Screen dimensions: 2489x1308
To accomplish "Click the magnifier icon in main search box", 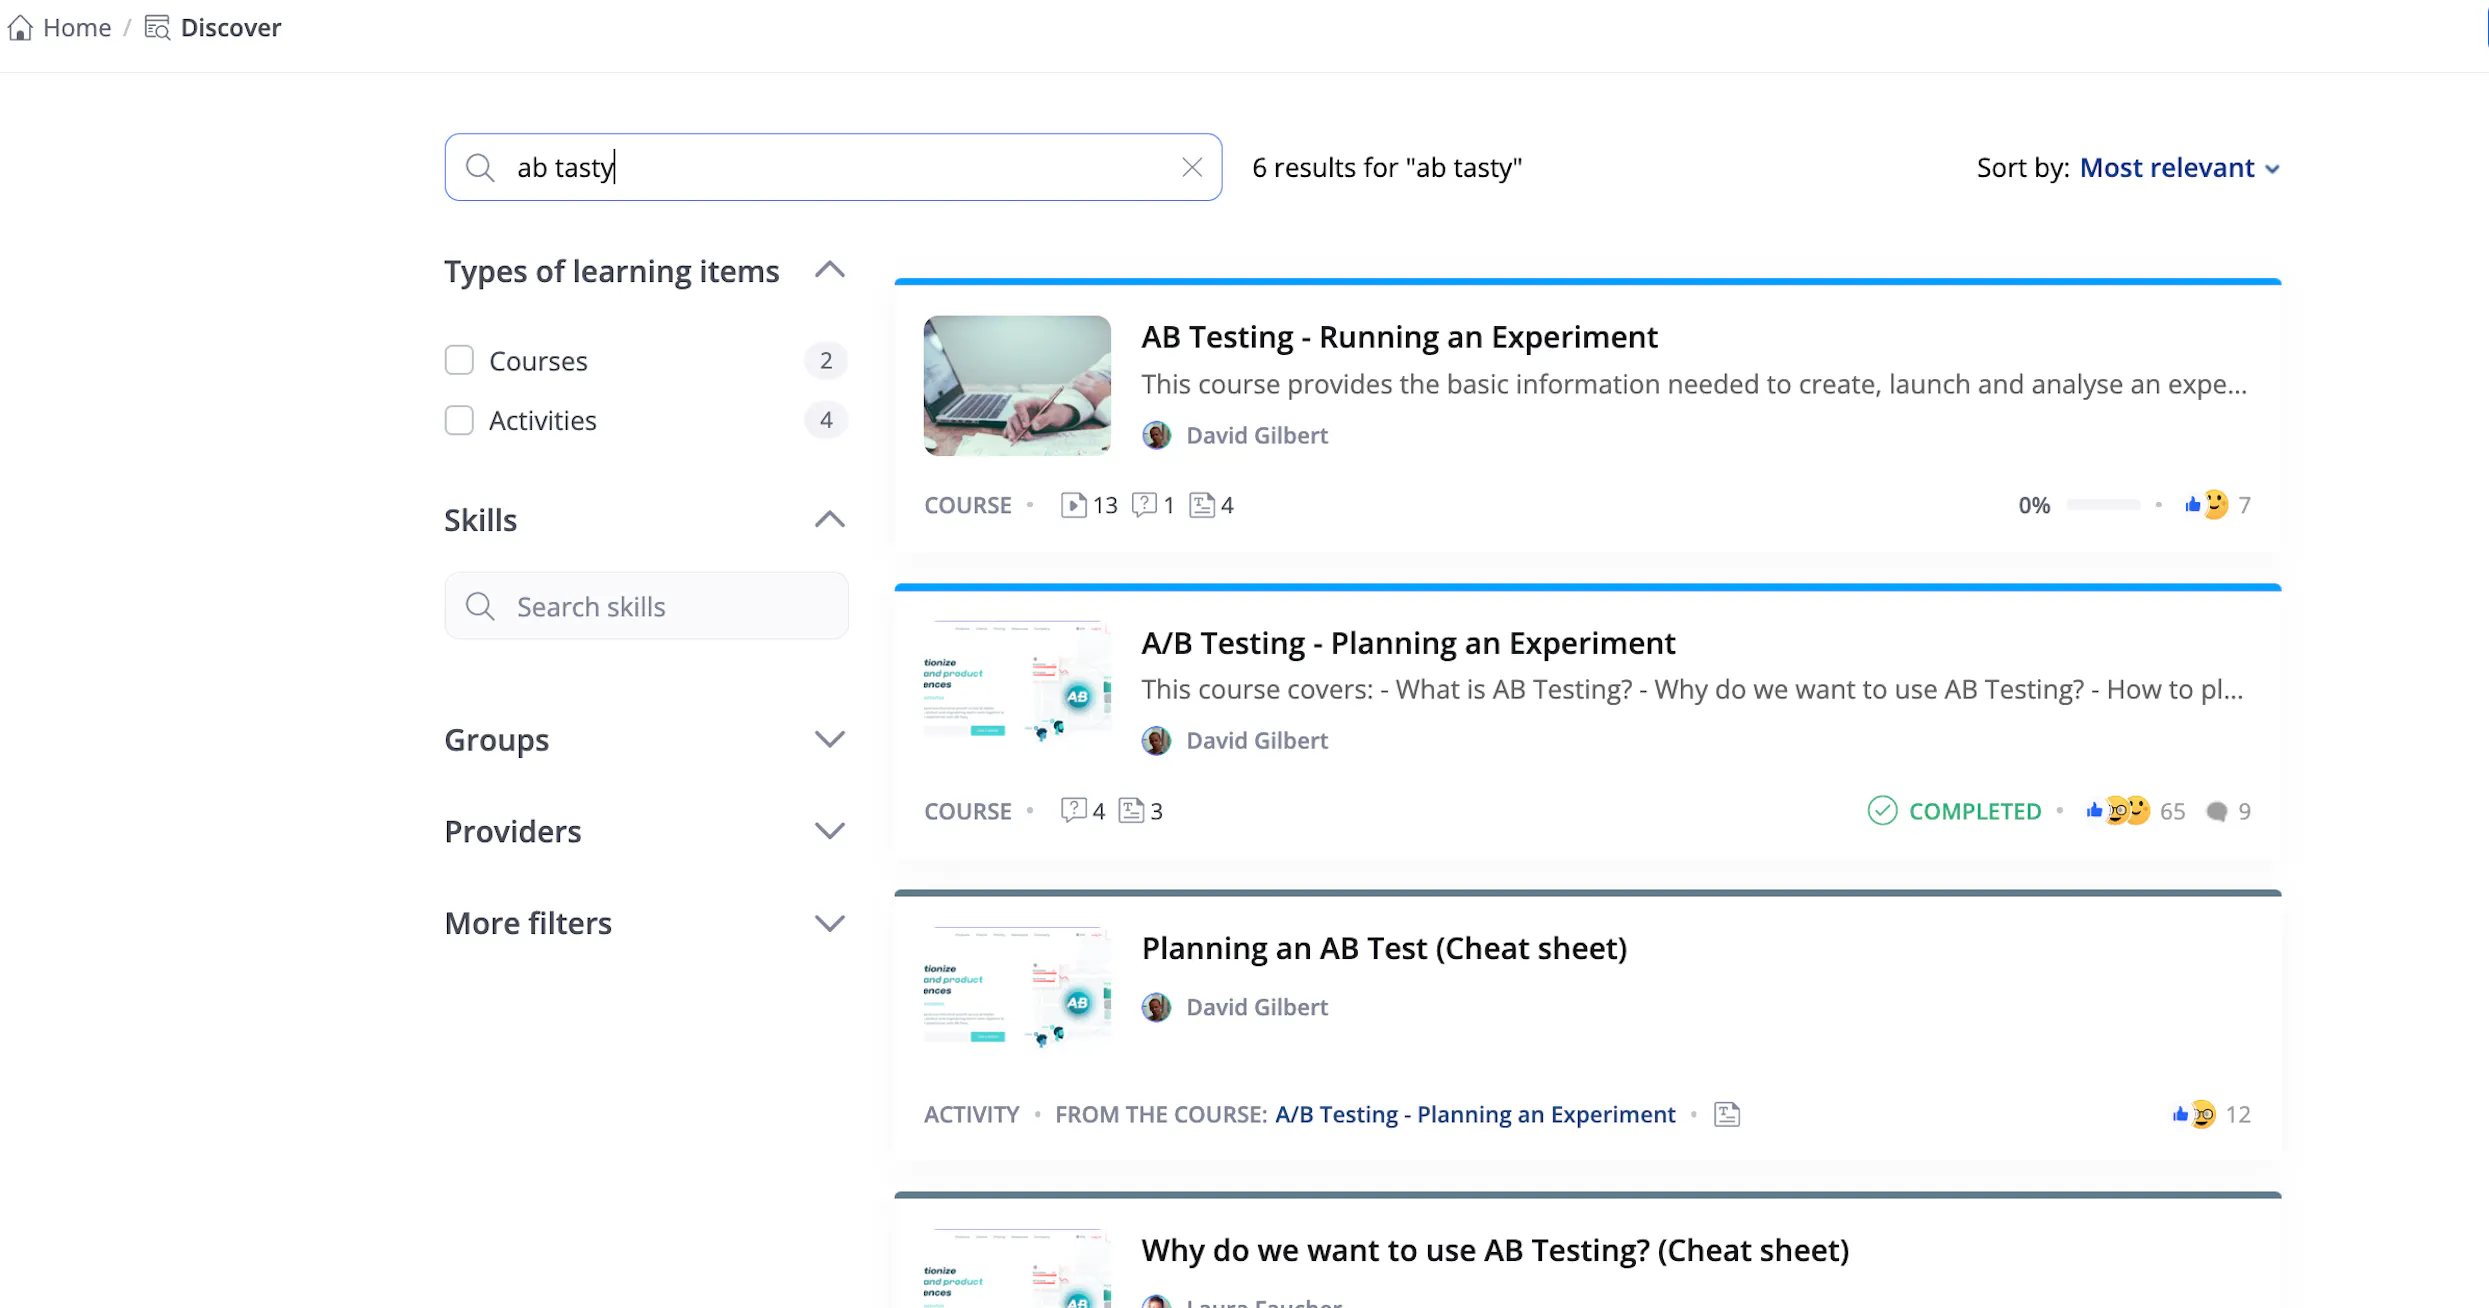I will pyautogui.click(x=480, y=167).
